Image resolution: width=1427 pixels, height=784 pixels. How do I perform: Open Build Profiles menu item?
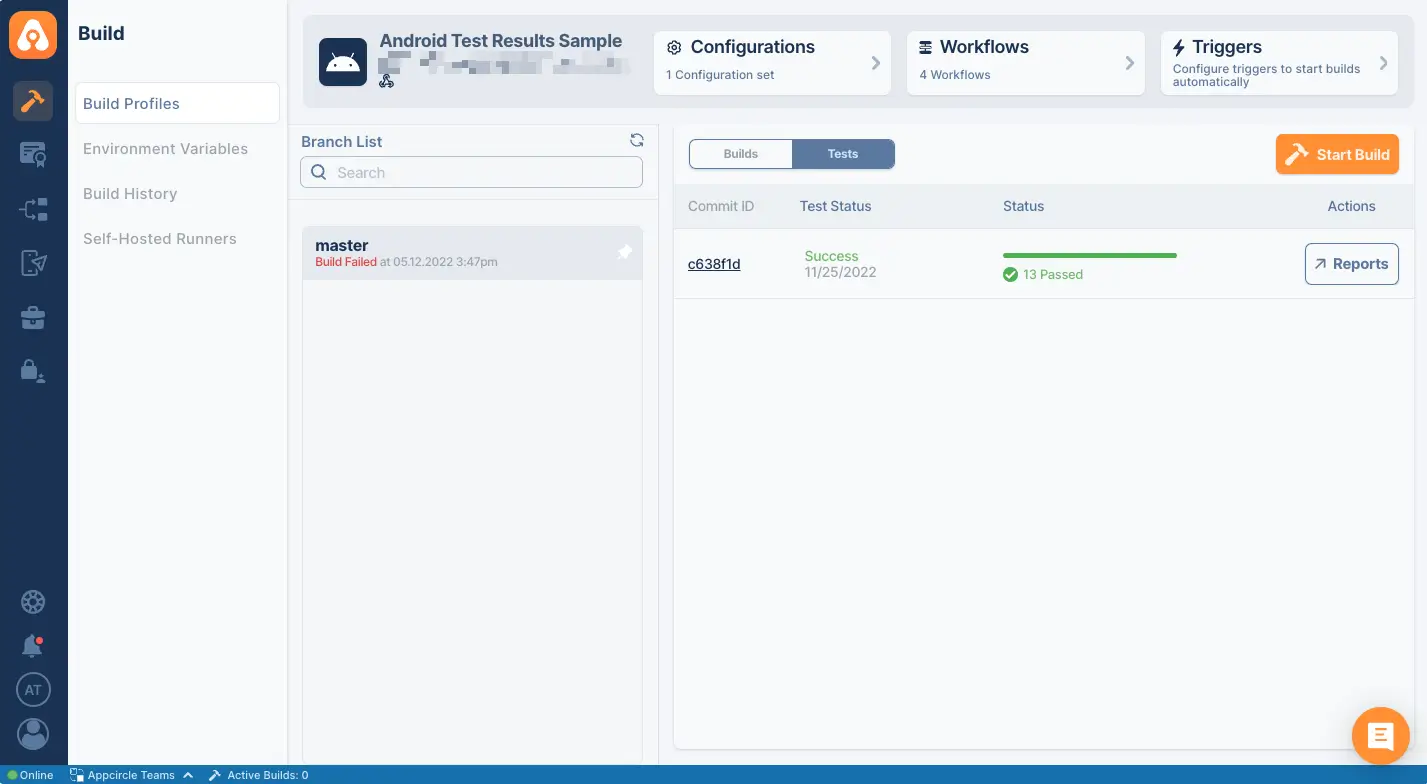click(x=177, y=103)
